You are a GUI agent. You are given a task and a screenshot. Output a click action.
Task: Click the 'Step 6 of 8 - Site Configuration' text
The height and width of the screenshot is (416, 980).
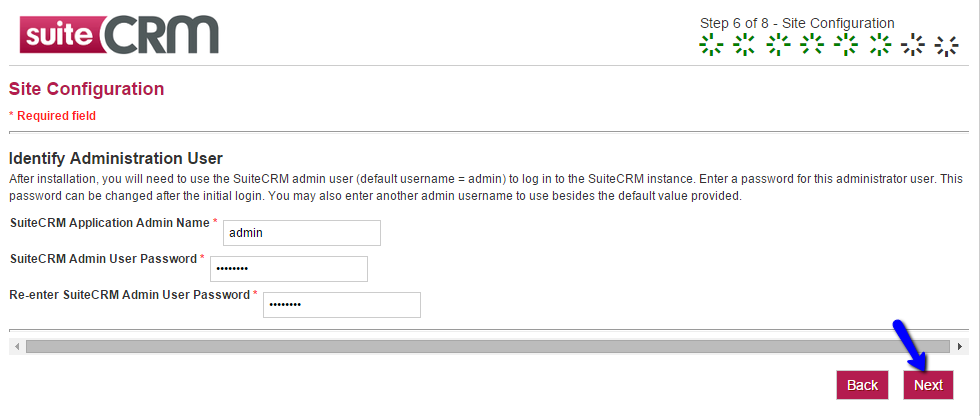point(797,23)
